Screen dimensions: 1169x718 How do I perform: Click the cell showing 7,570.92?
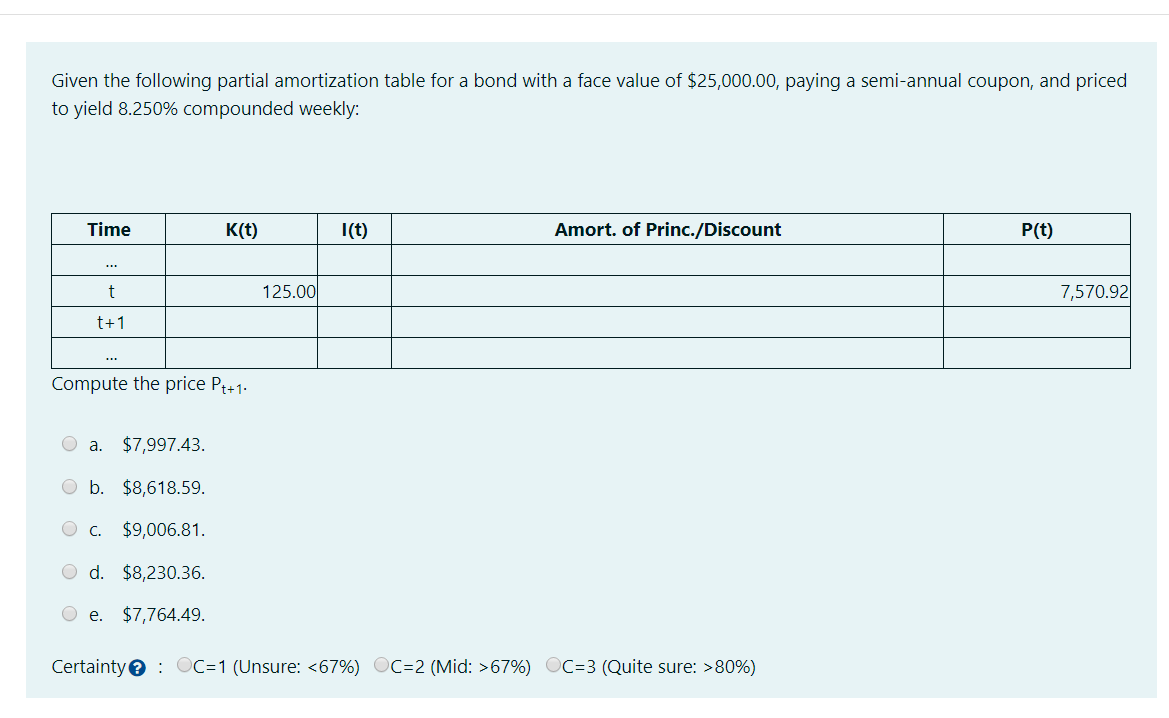[x=1096, y=291]
